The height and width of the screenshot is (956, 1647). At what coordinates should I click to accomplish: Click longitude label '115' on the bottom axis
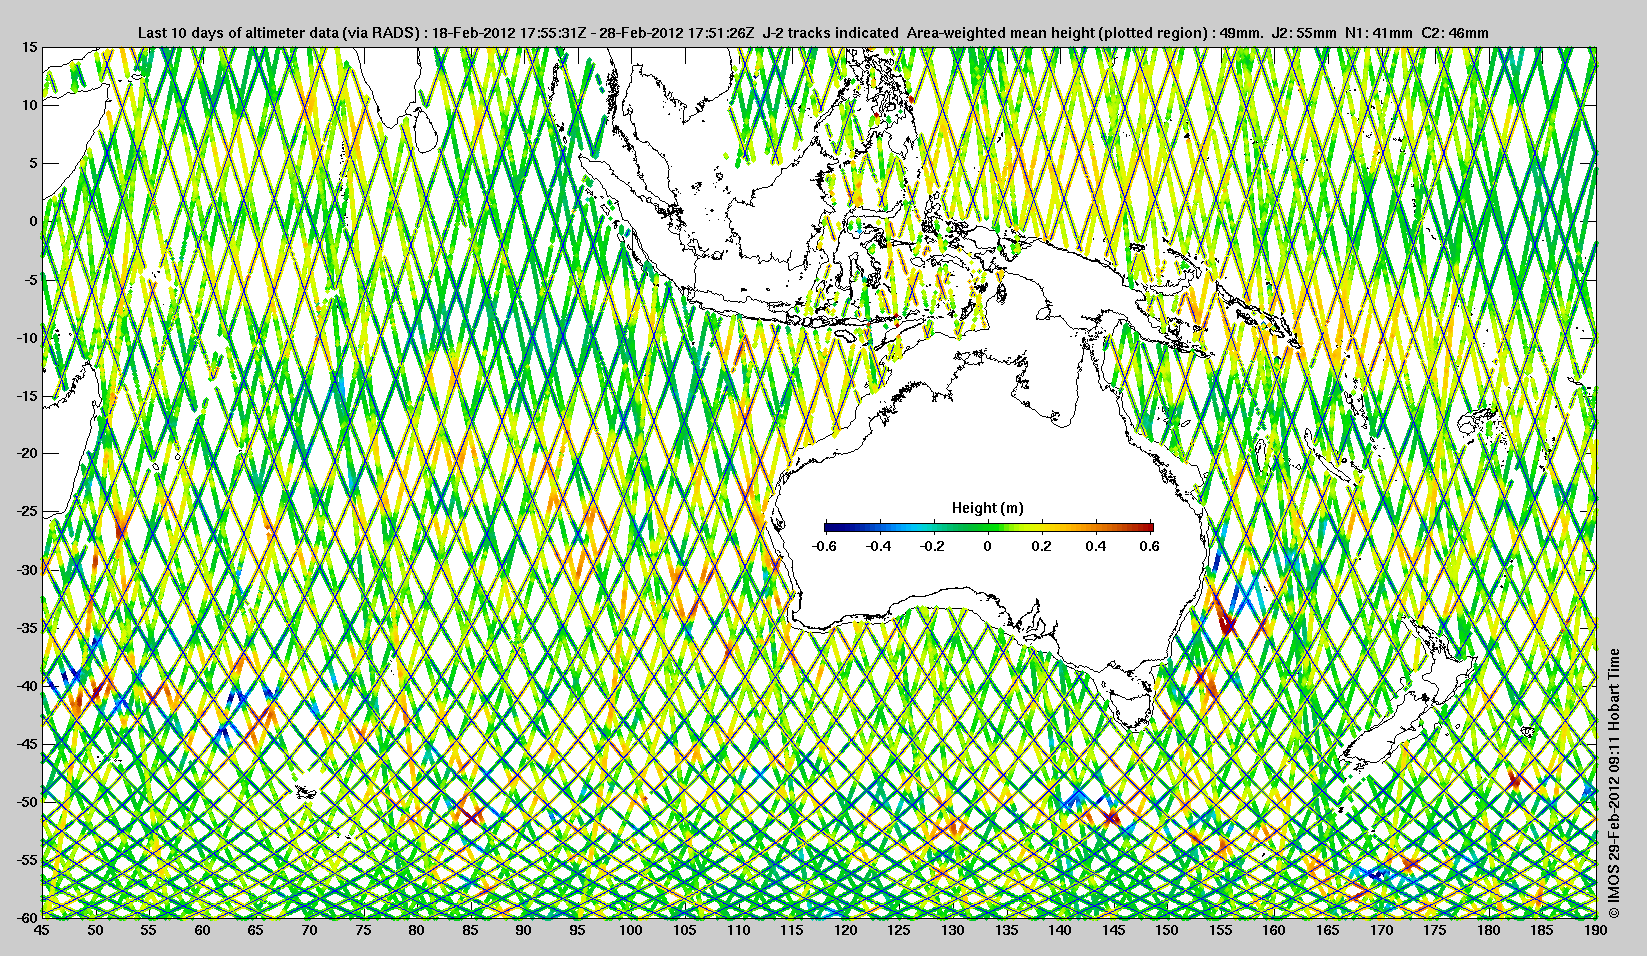click(x=791, y=930)
